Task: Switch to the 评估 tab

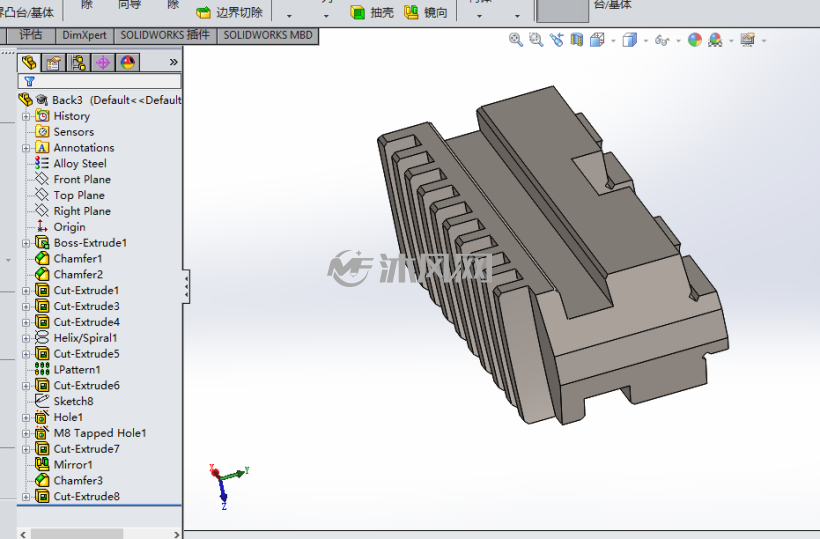Action: [x=30, y=35]
